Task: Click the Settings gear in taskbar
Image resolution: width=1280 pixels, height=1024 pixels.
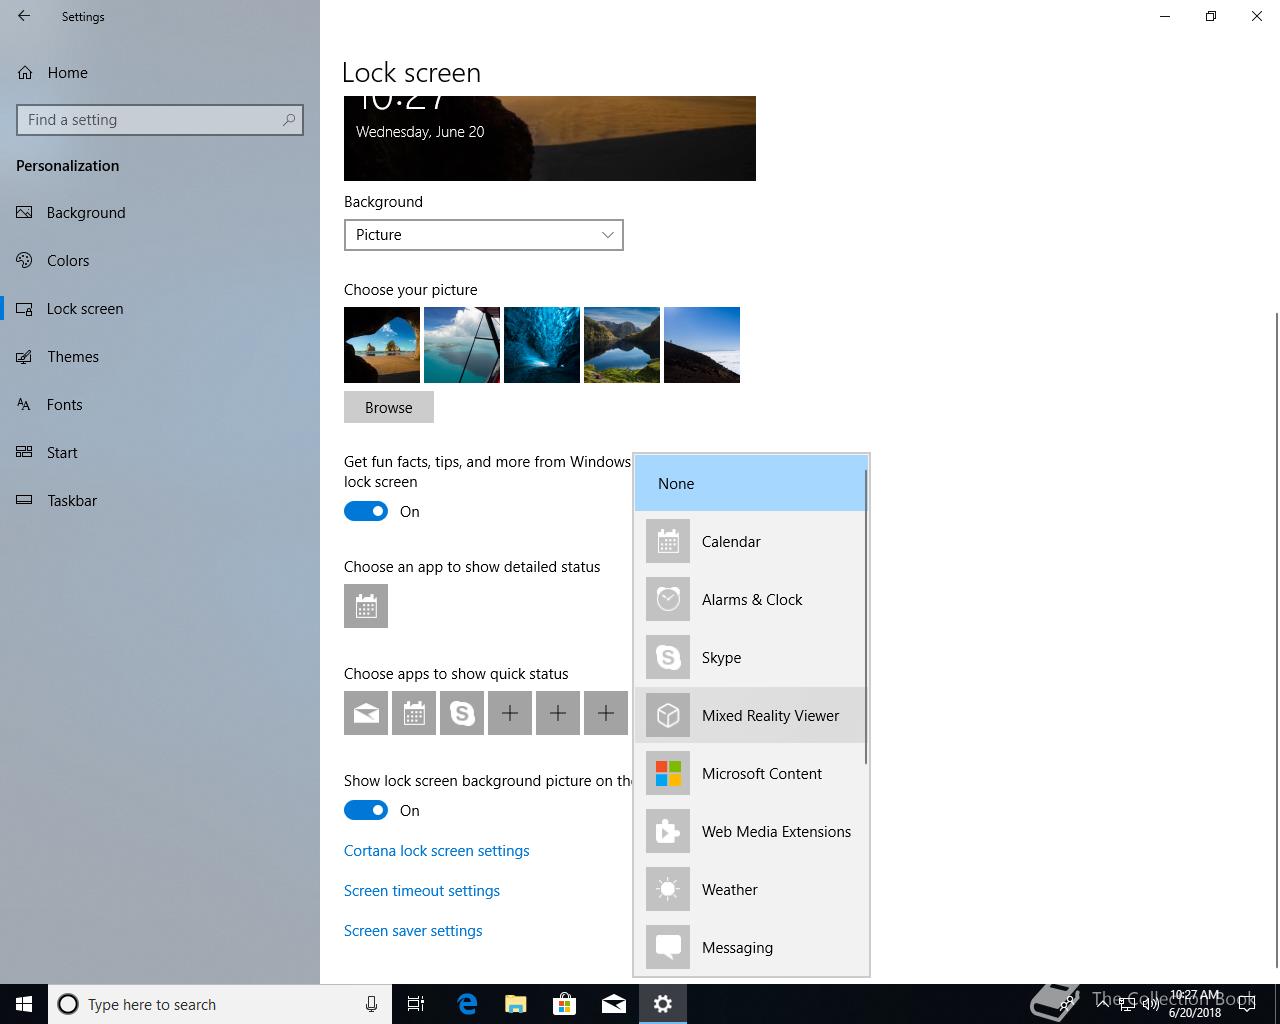Action: [x=663, y=1004]
